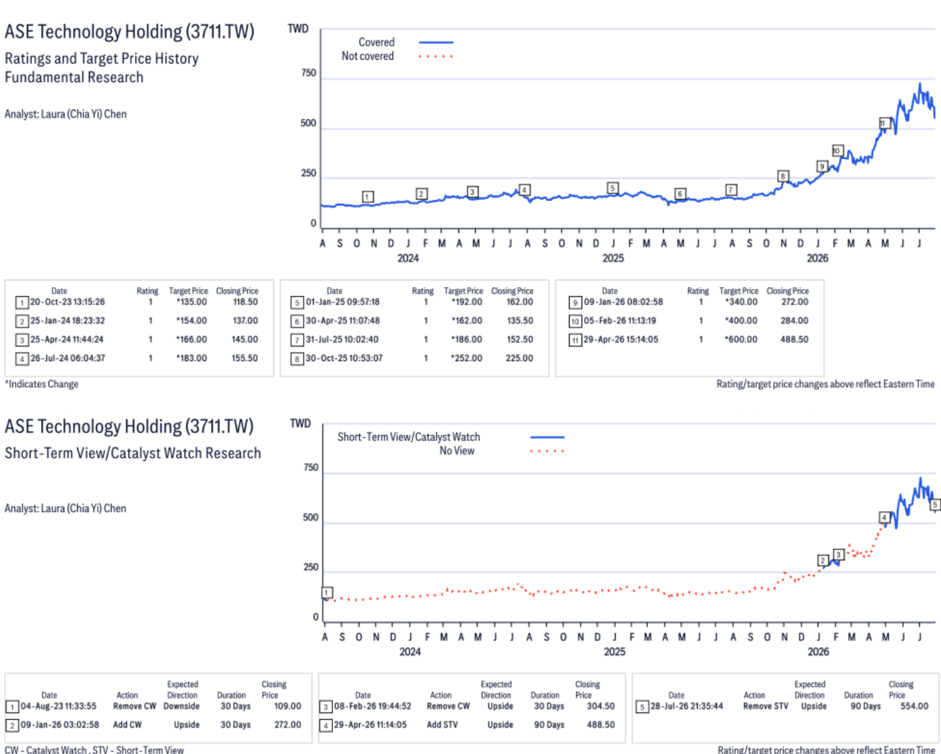Click marker 1 at the start of the Catalyst Watch chart
The width and height of the screenshot is (941, 754).
tap(326, 593)
